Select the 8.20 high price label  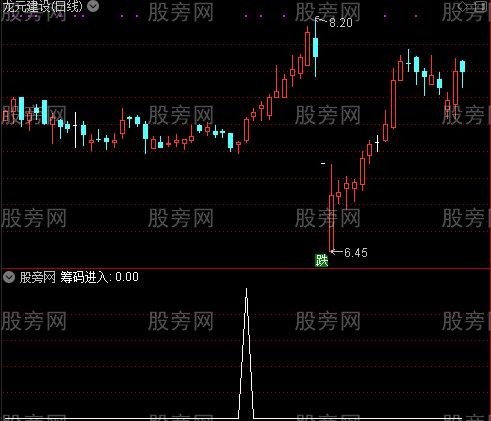point(341,23)
